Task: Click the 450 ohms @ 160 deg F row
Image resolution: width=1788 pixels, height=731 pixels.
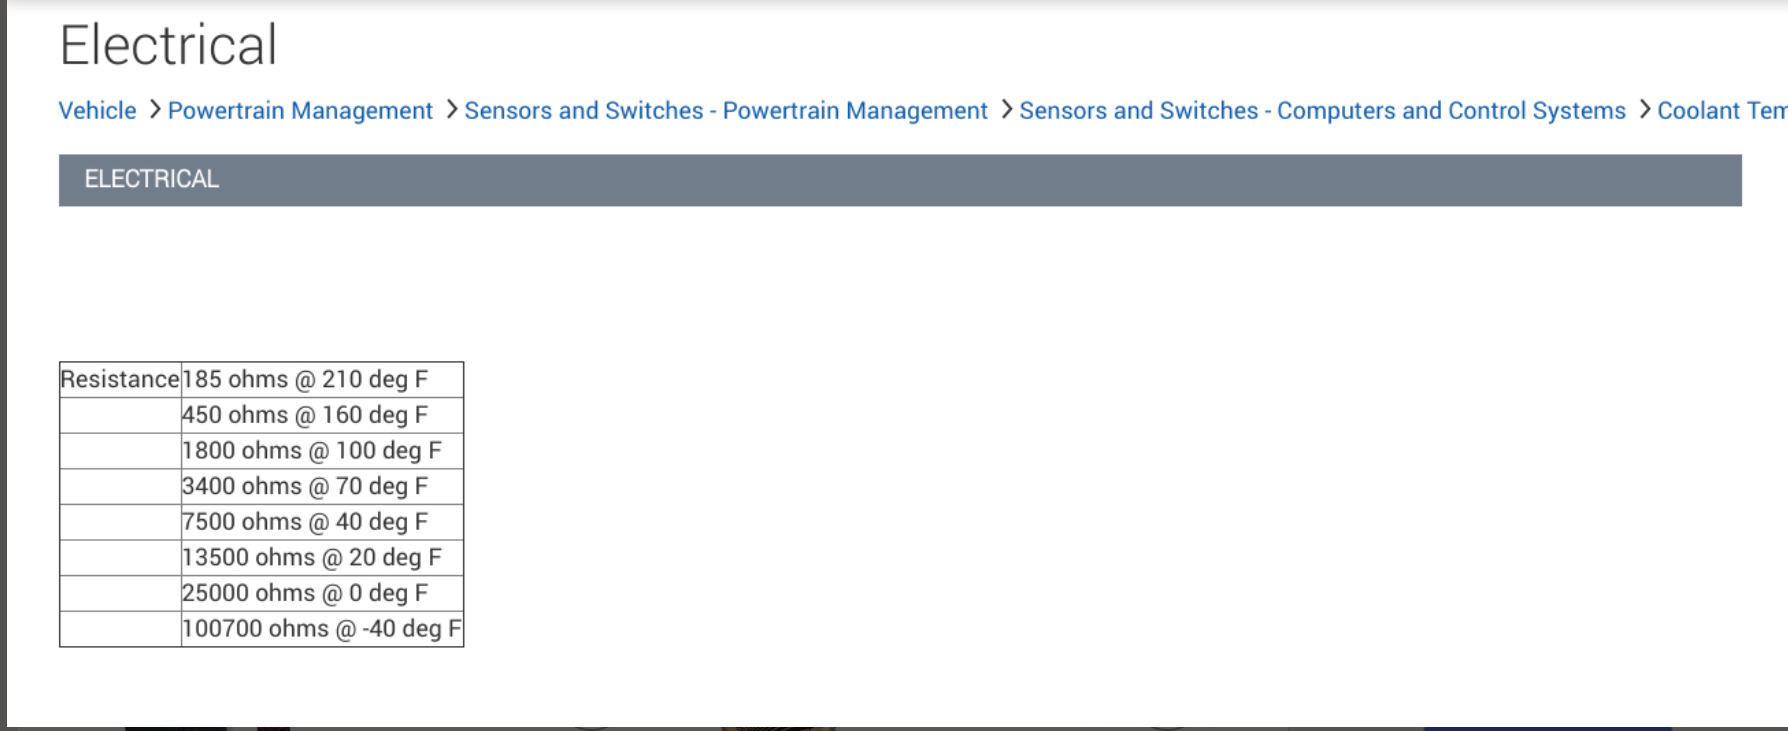Action: [305, 415]
